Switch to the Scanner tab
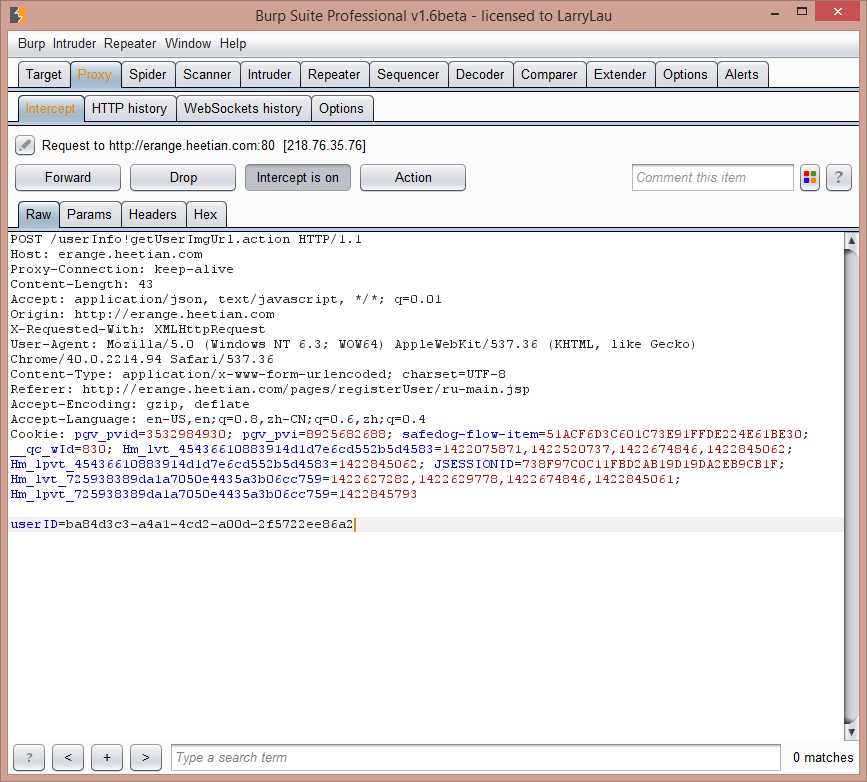 tap(207, 75)
